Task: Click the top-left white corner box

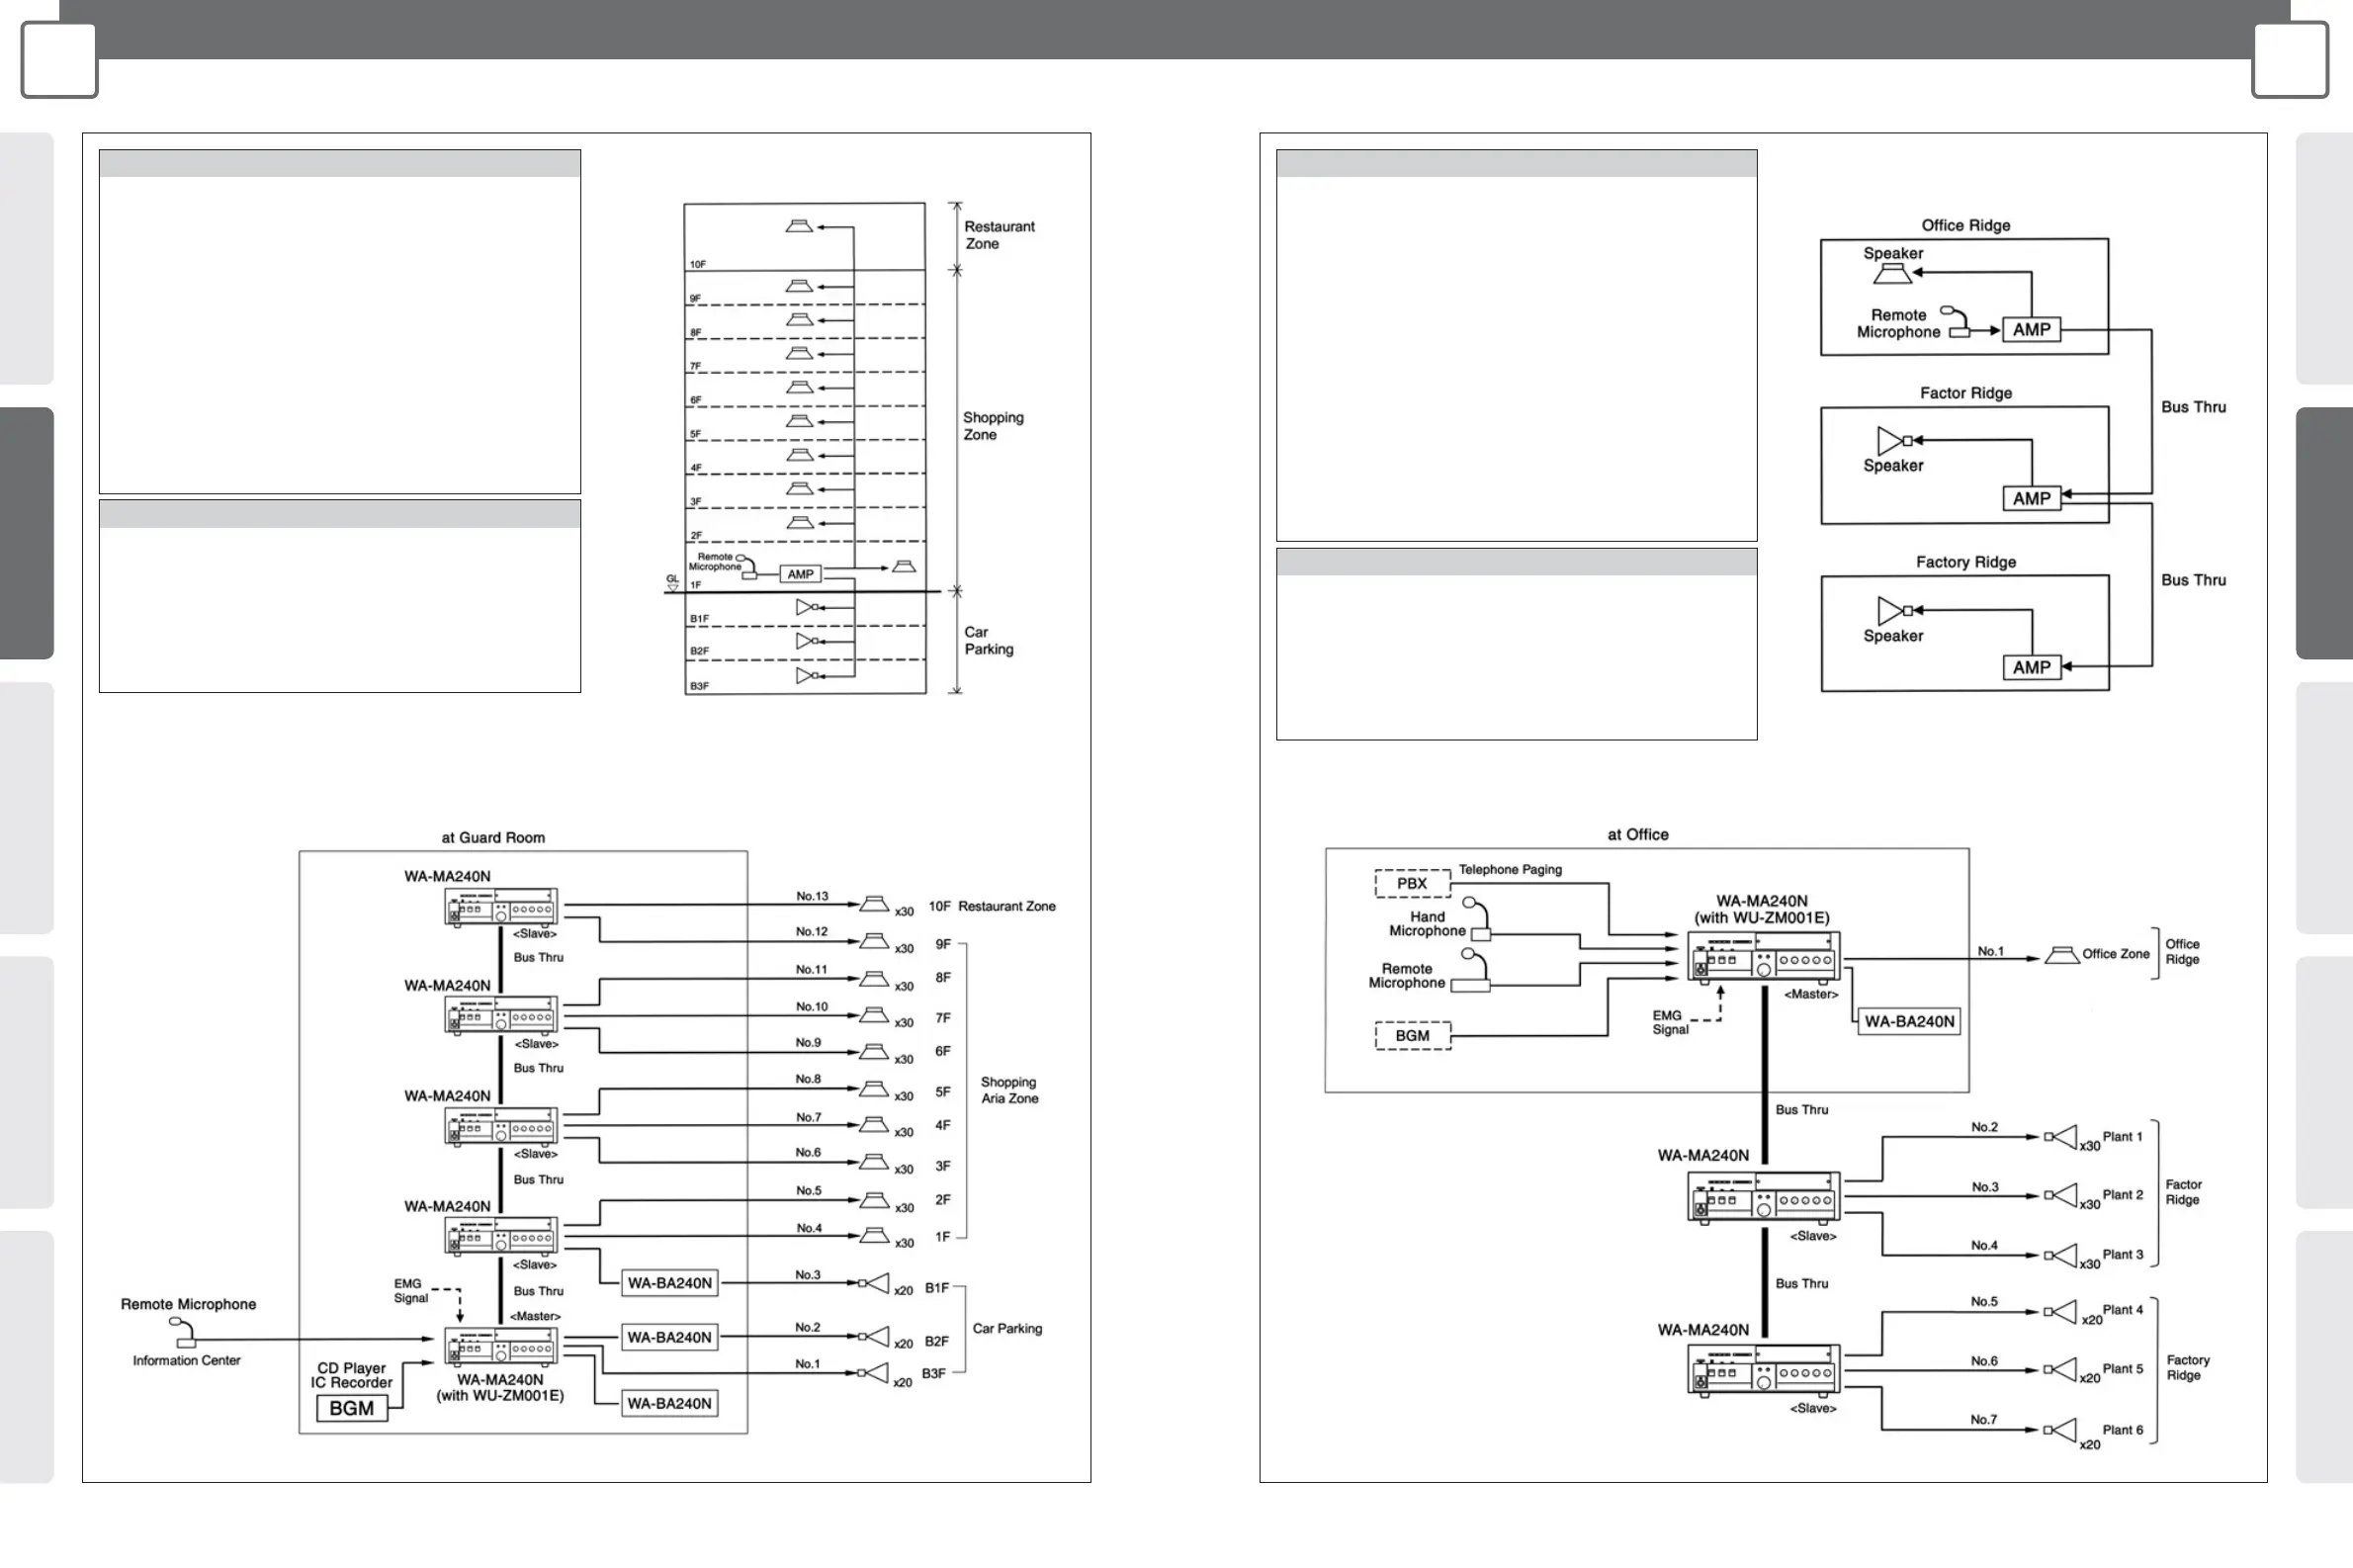Action: 59,60
